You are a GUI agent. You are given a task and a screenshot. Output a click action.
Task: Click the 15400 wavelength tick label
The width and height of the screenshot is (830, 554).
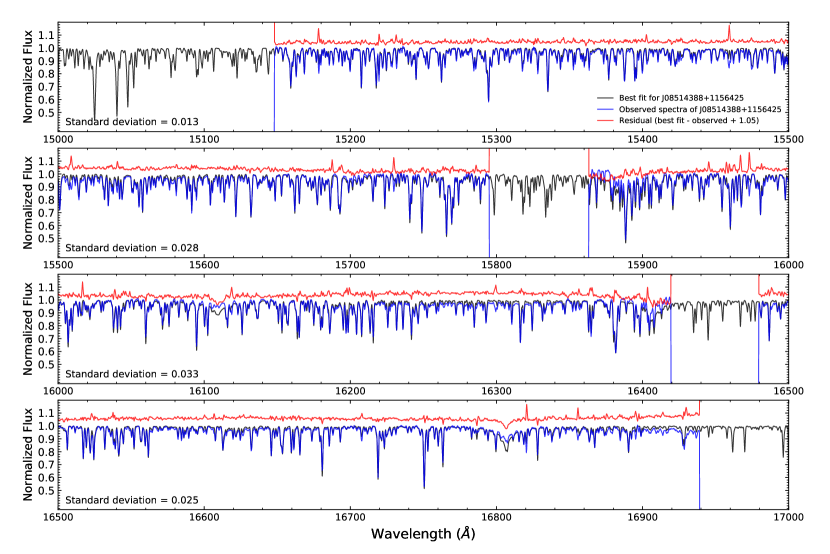coord(643,139)
